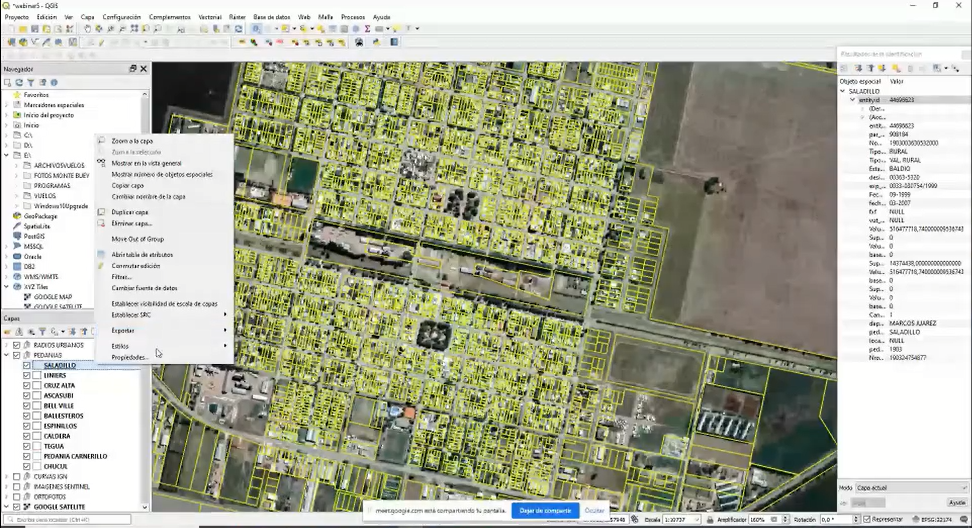Click the Ocultar sharing bar link
The width and height of the screenshot is (972, 528).
(x=594, y=511)
